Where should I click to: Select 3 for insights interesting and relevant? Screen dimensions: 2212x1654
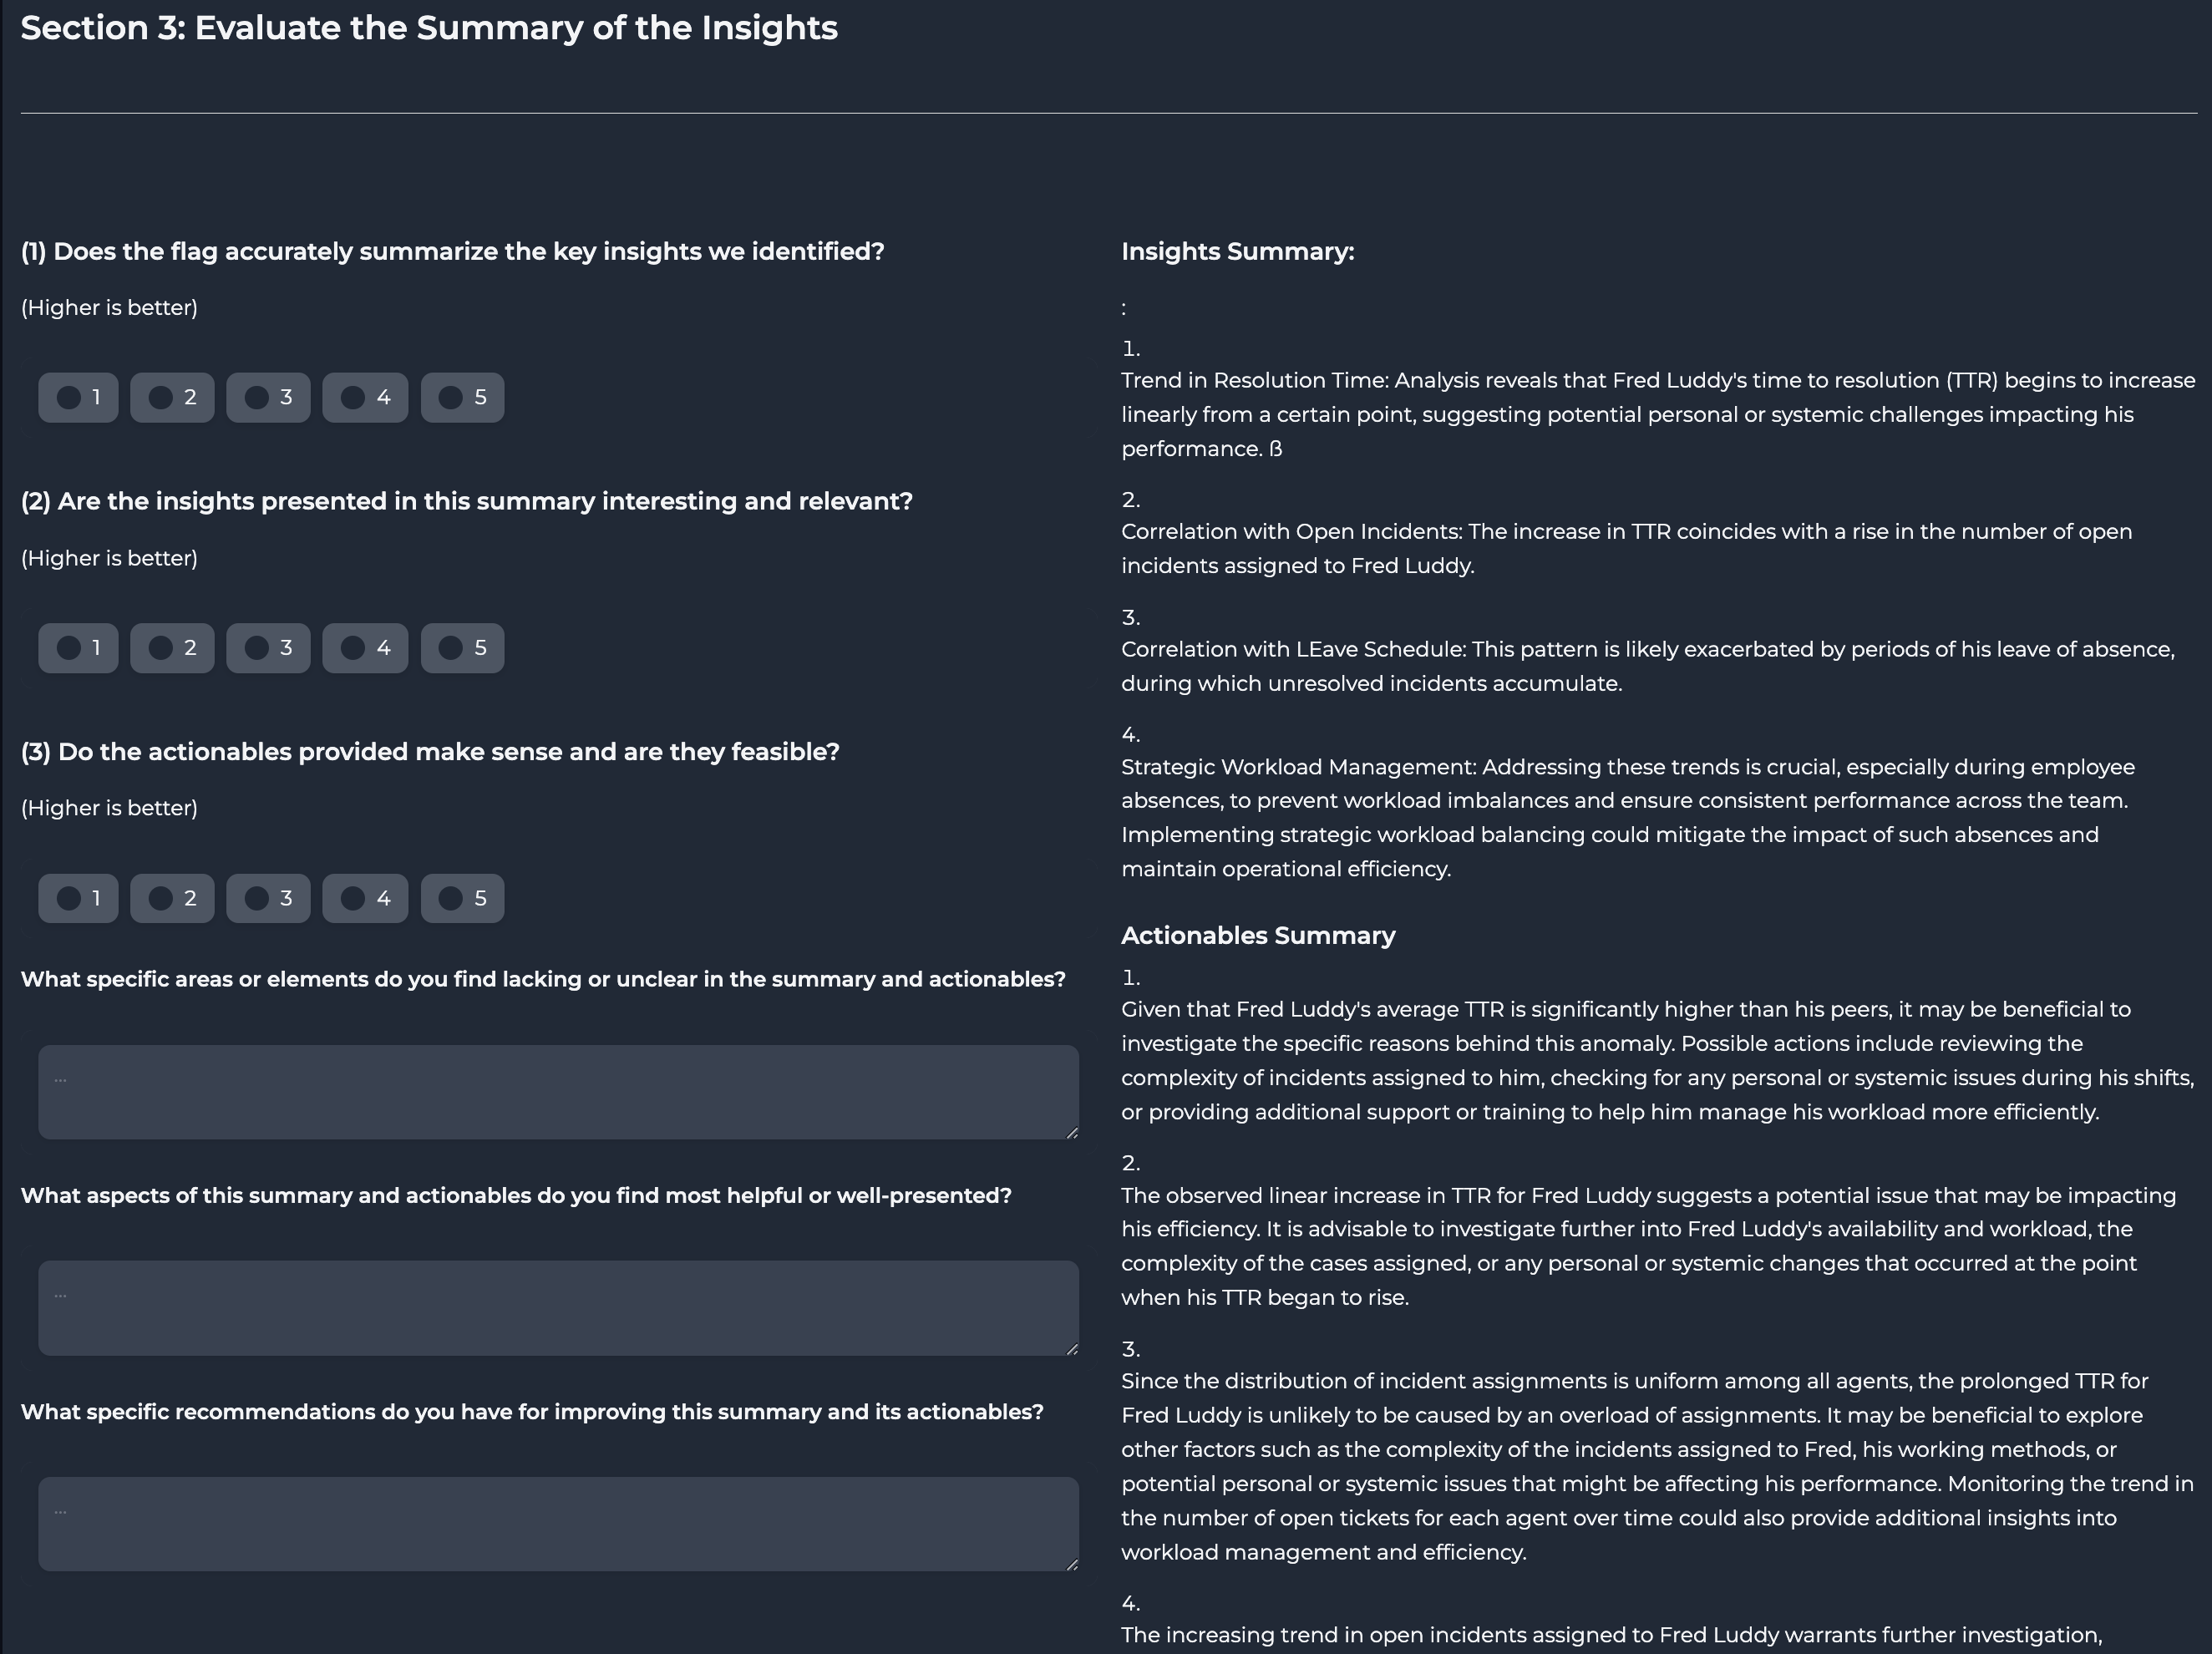click(257, 648)
